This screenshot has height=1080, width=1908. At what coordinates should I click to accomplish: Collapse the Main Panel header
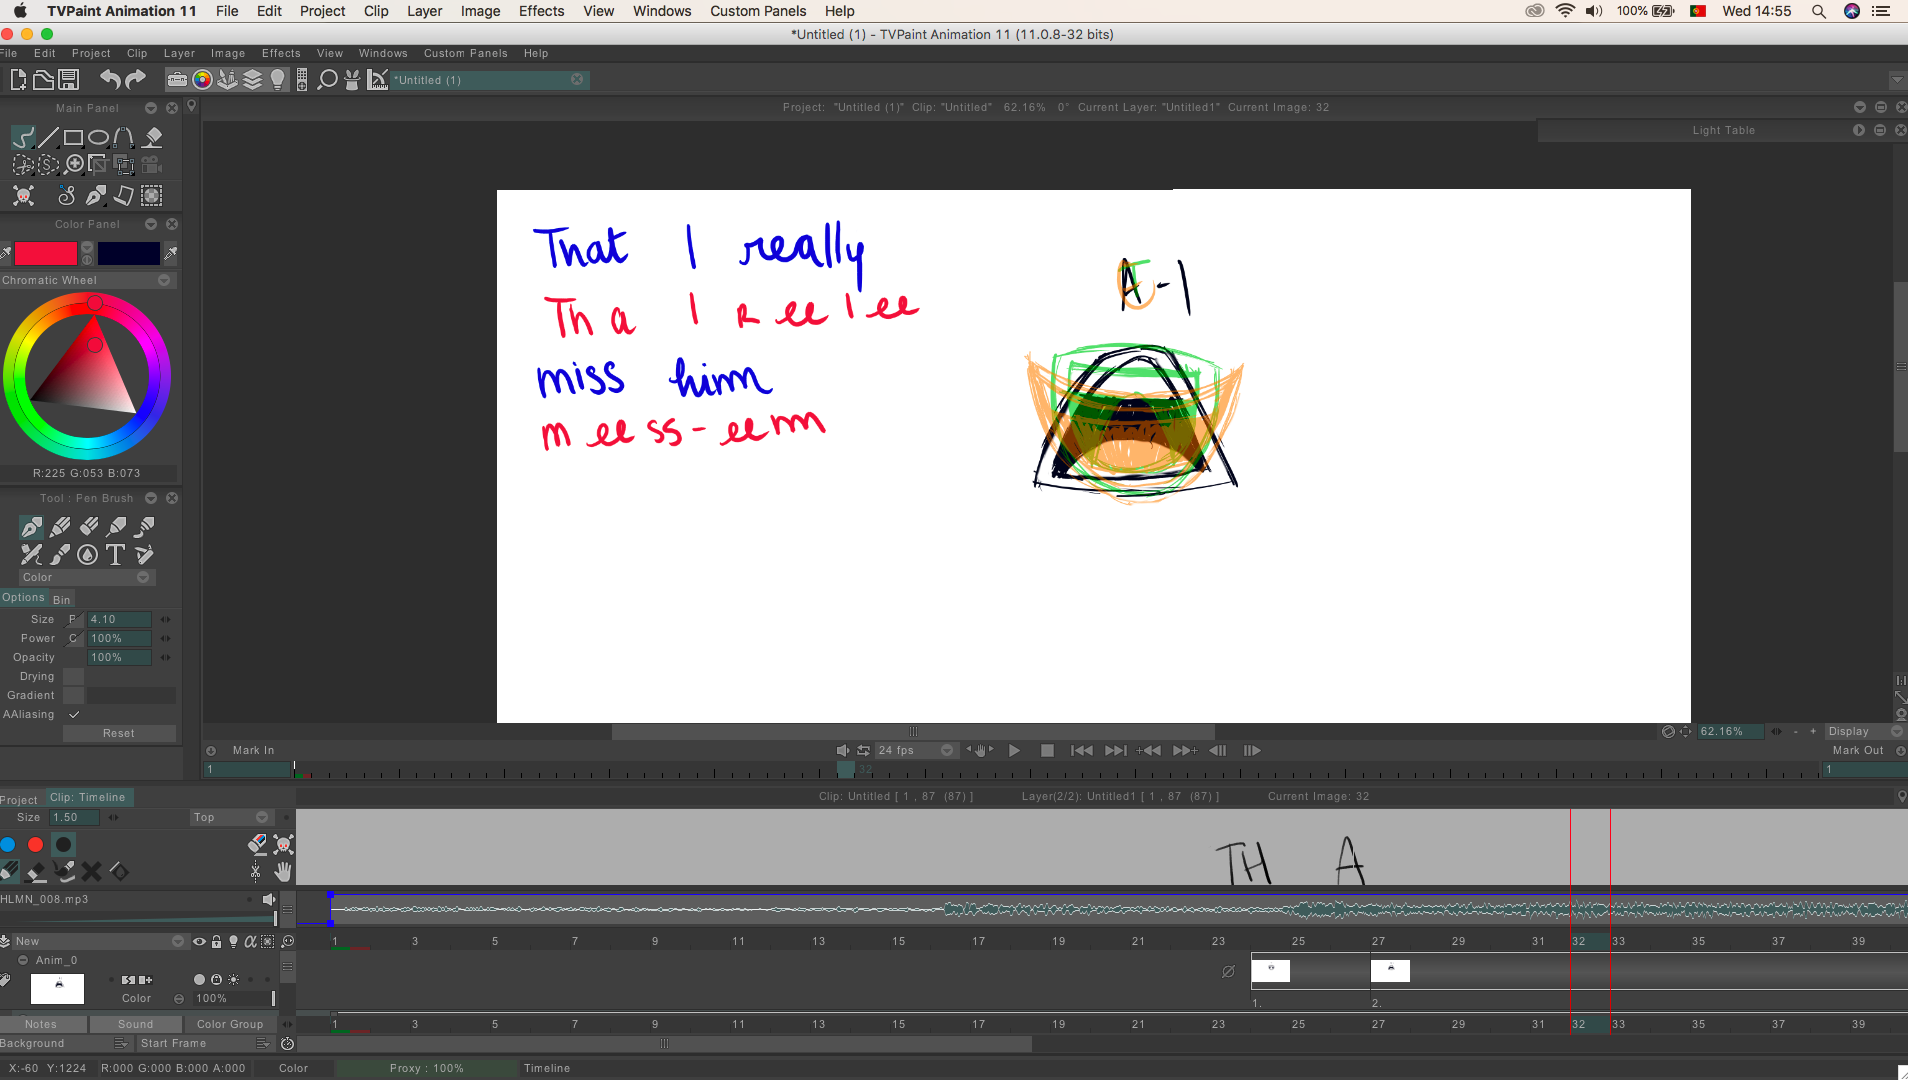point(151,108)
